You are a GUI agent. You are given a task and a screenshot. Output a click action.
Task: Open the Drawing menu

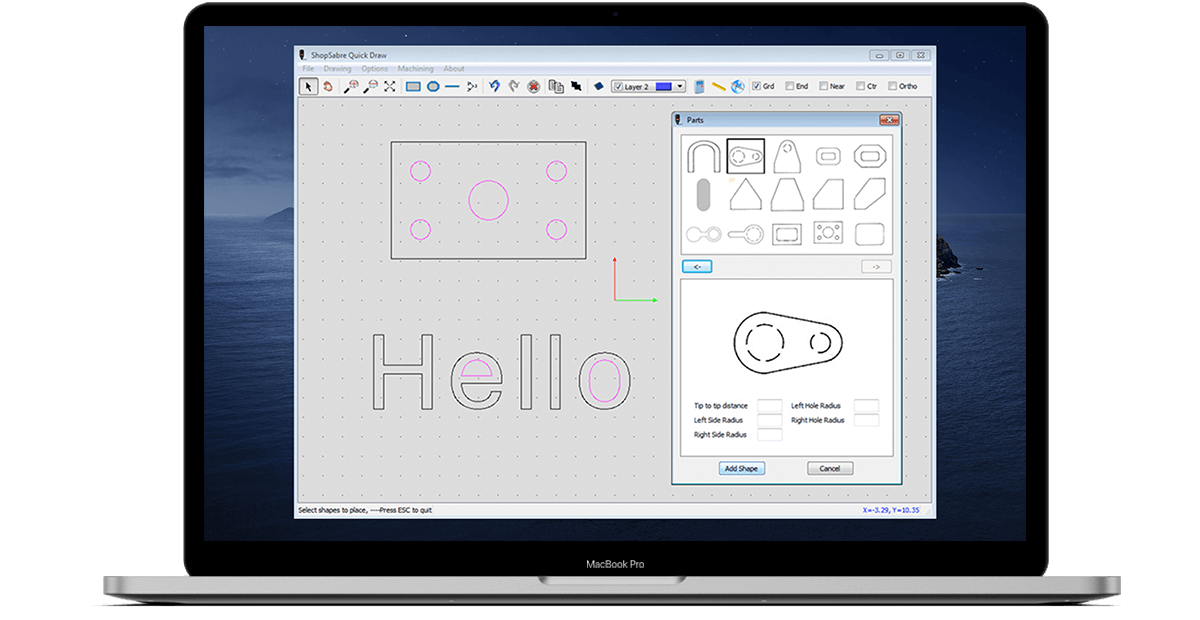pos(337,69)
